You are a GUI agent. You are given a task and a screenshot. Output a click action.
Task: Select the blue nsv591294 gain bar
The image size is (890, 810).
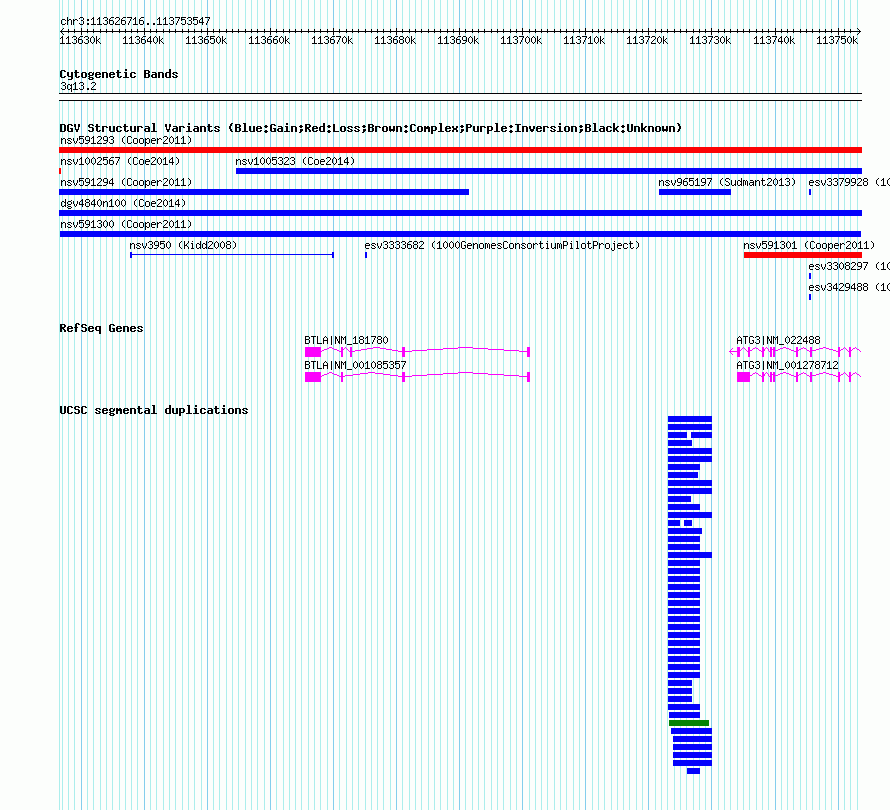click(x=264, y=192)
